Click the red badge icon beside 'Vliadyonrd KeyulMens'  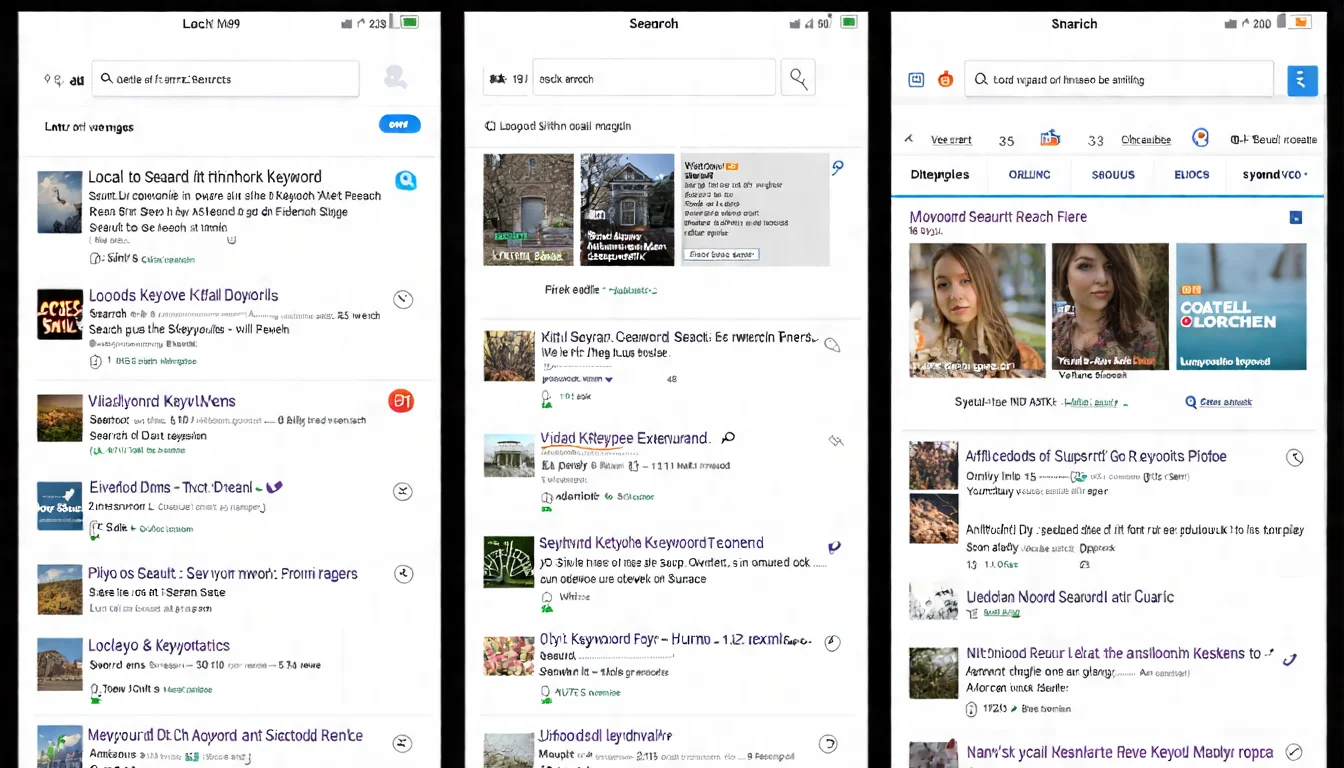point(401,401)
